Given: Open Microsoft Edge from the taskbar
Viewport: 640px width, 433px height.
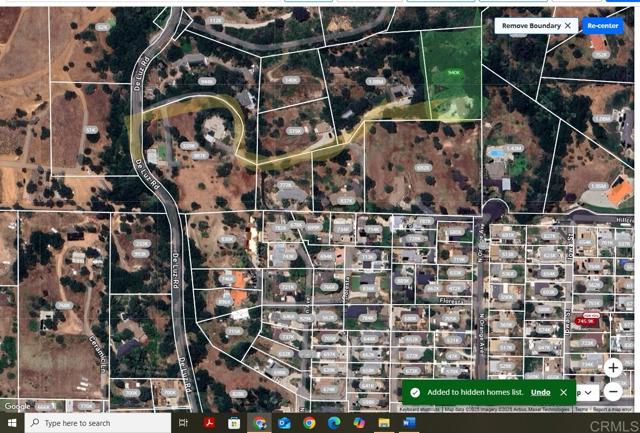Looking at the screenshot, I should click(334, 423).
